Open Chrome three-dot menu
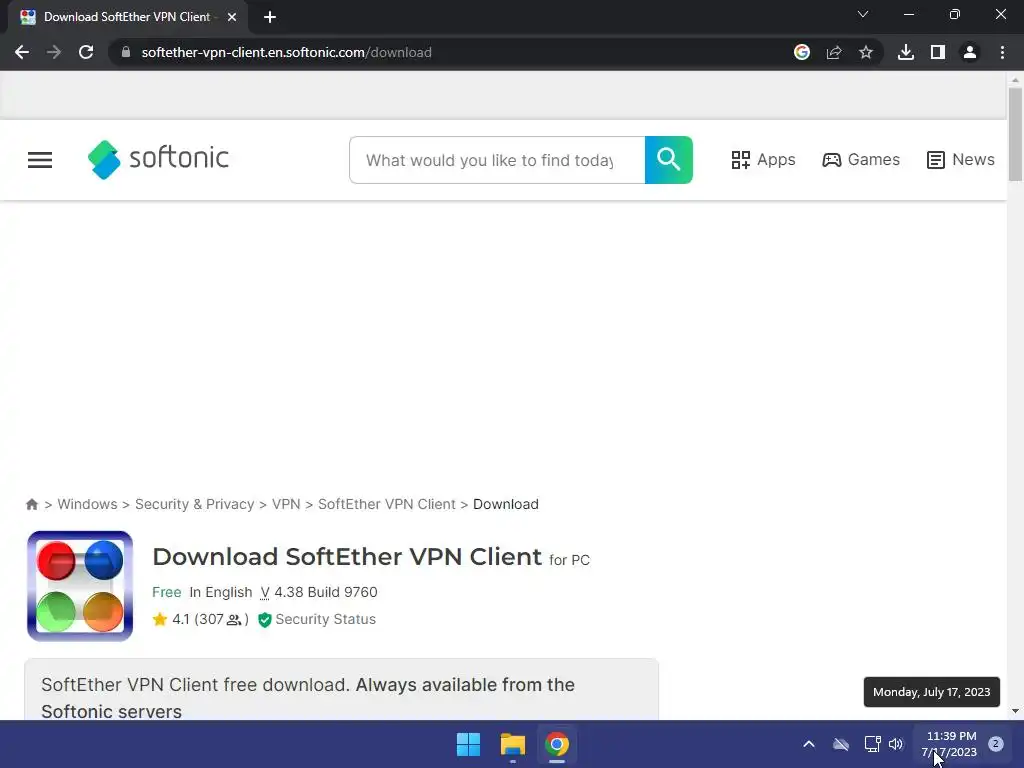The width and height of the screenshot is (1024, 768). [1002, 52]
